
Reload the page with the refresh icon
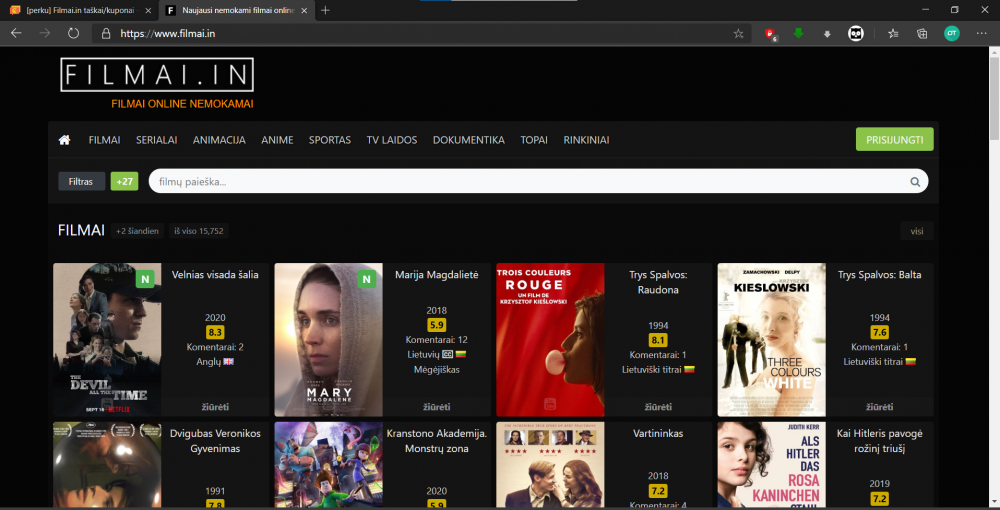(x=73, y=33)
